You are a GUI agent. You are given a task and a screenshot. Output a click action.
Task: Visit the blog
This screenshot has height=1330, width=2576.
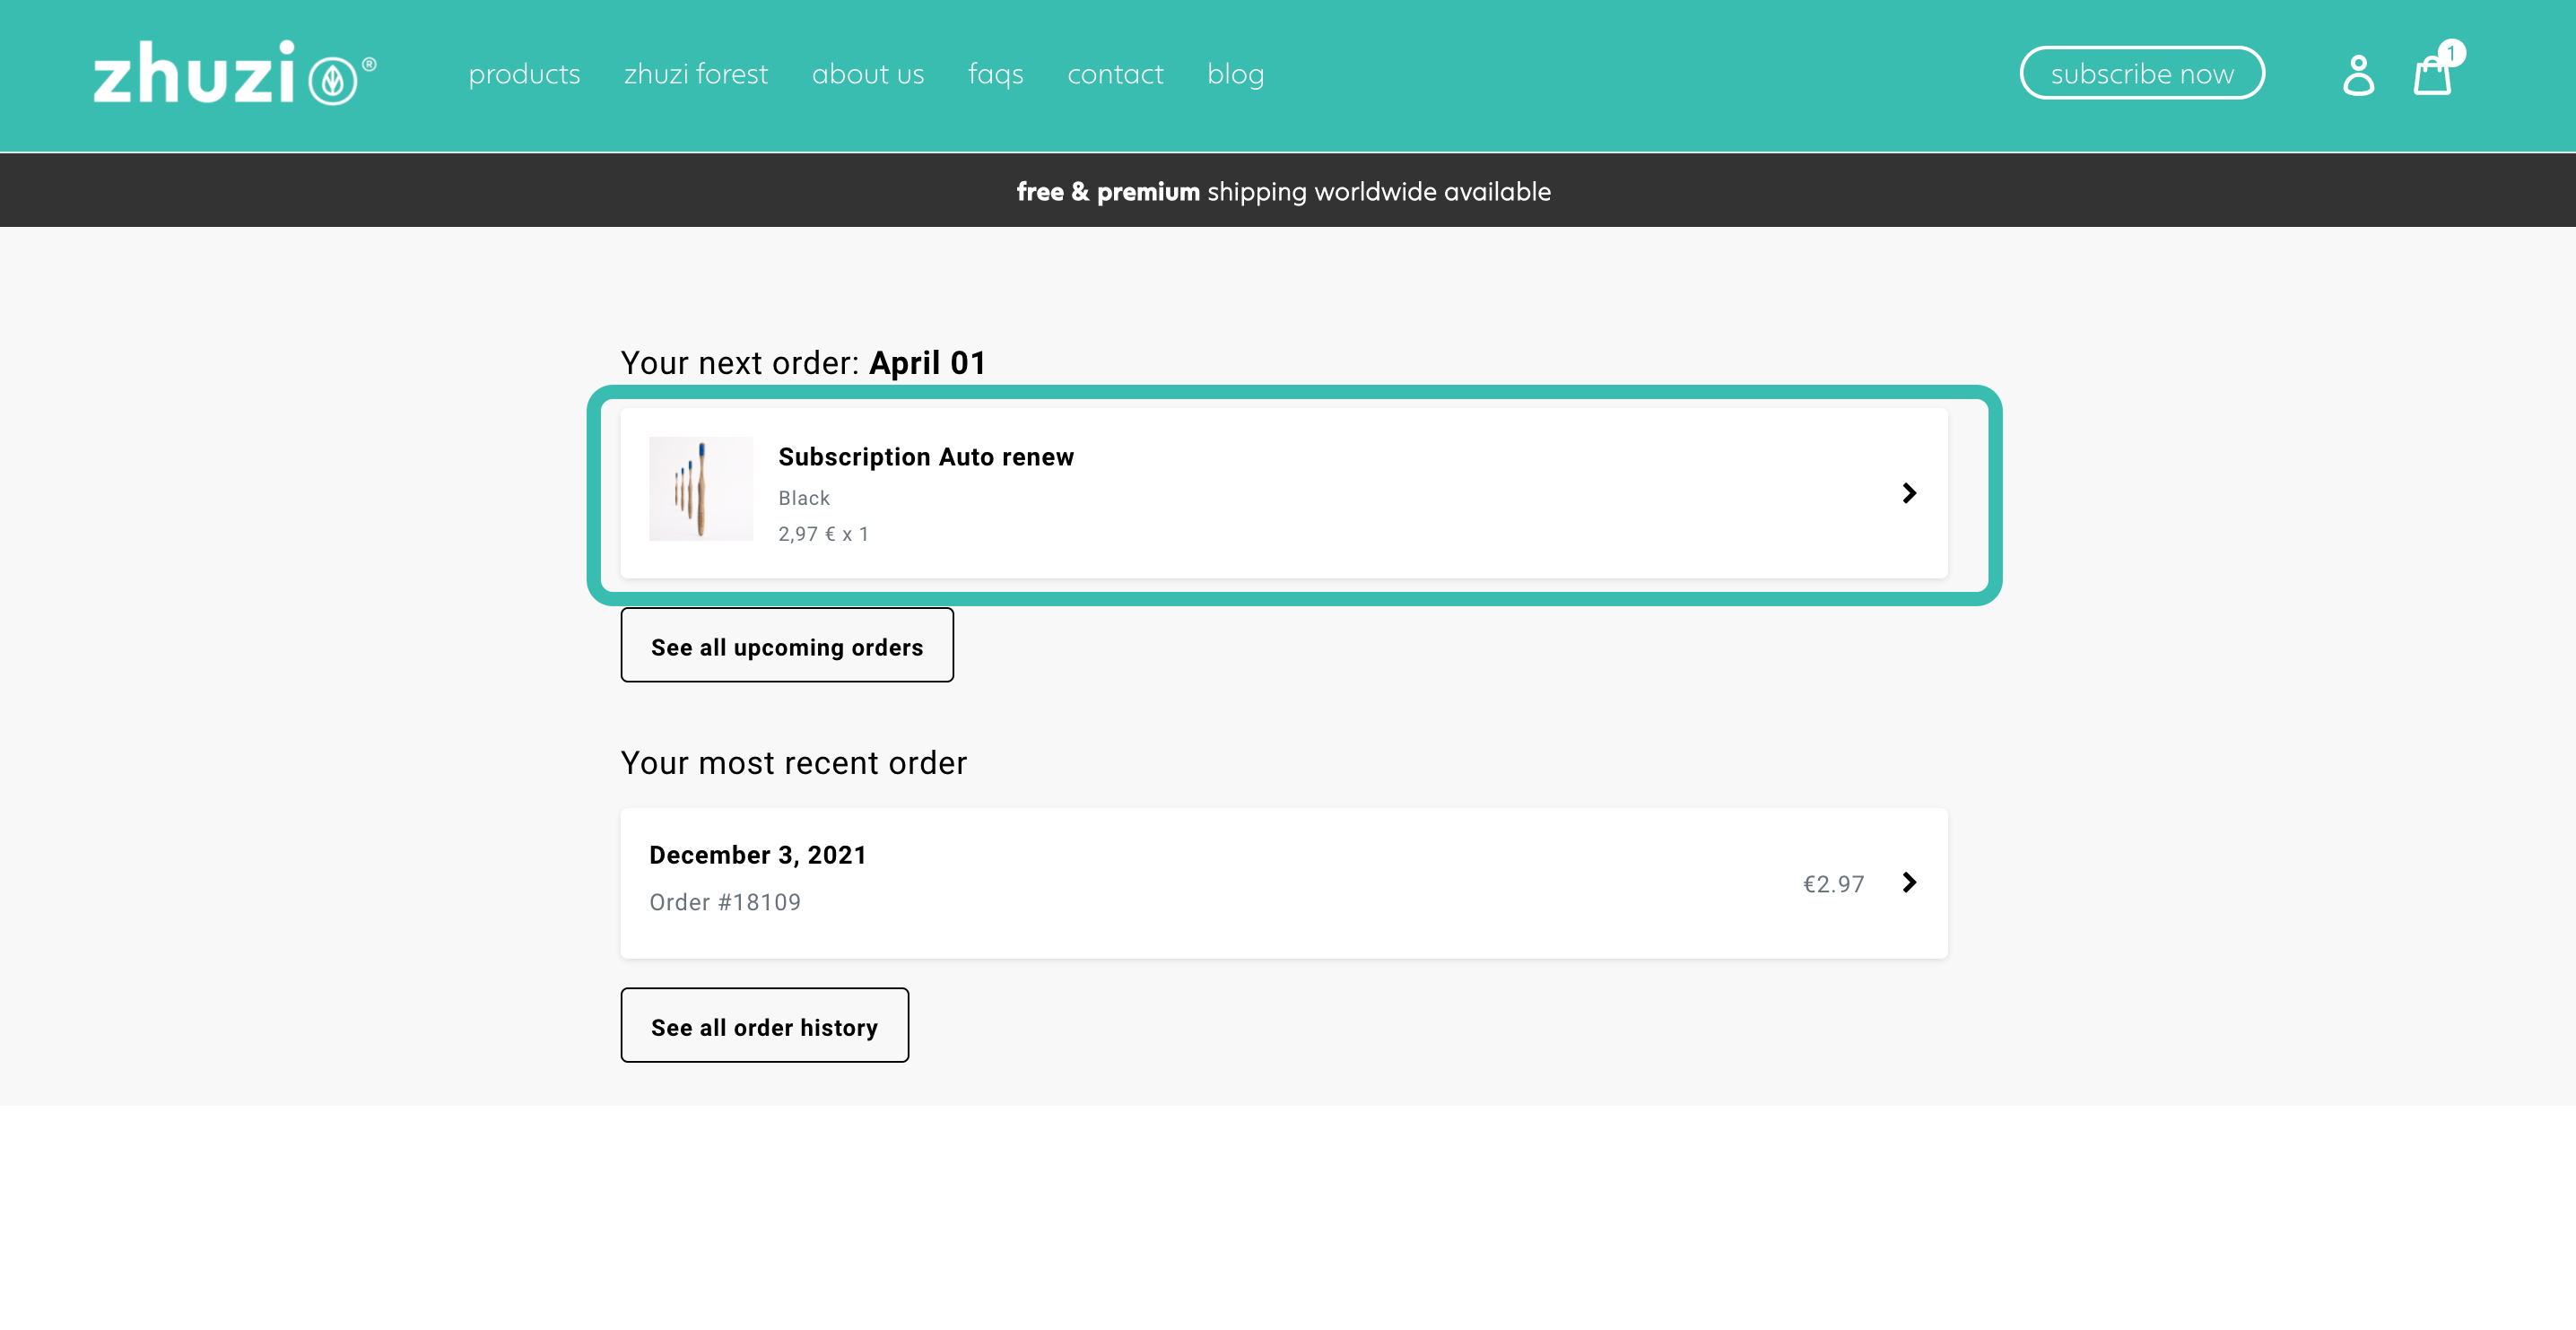coord(1236,74)
